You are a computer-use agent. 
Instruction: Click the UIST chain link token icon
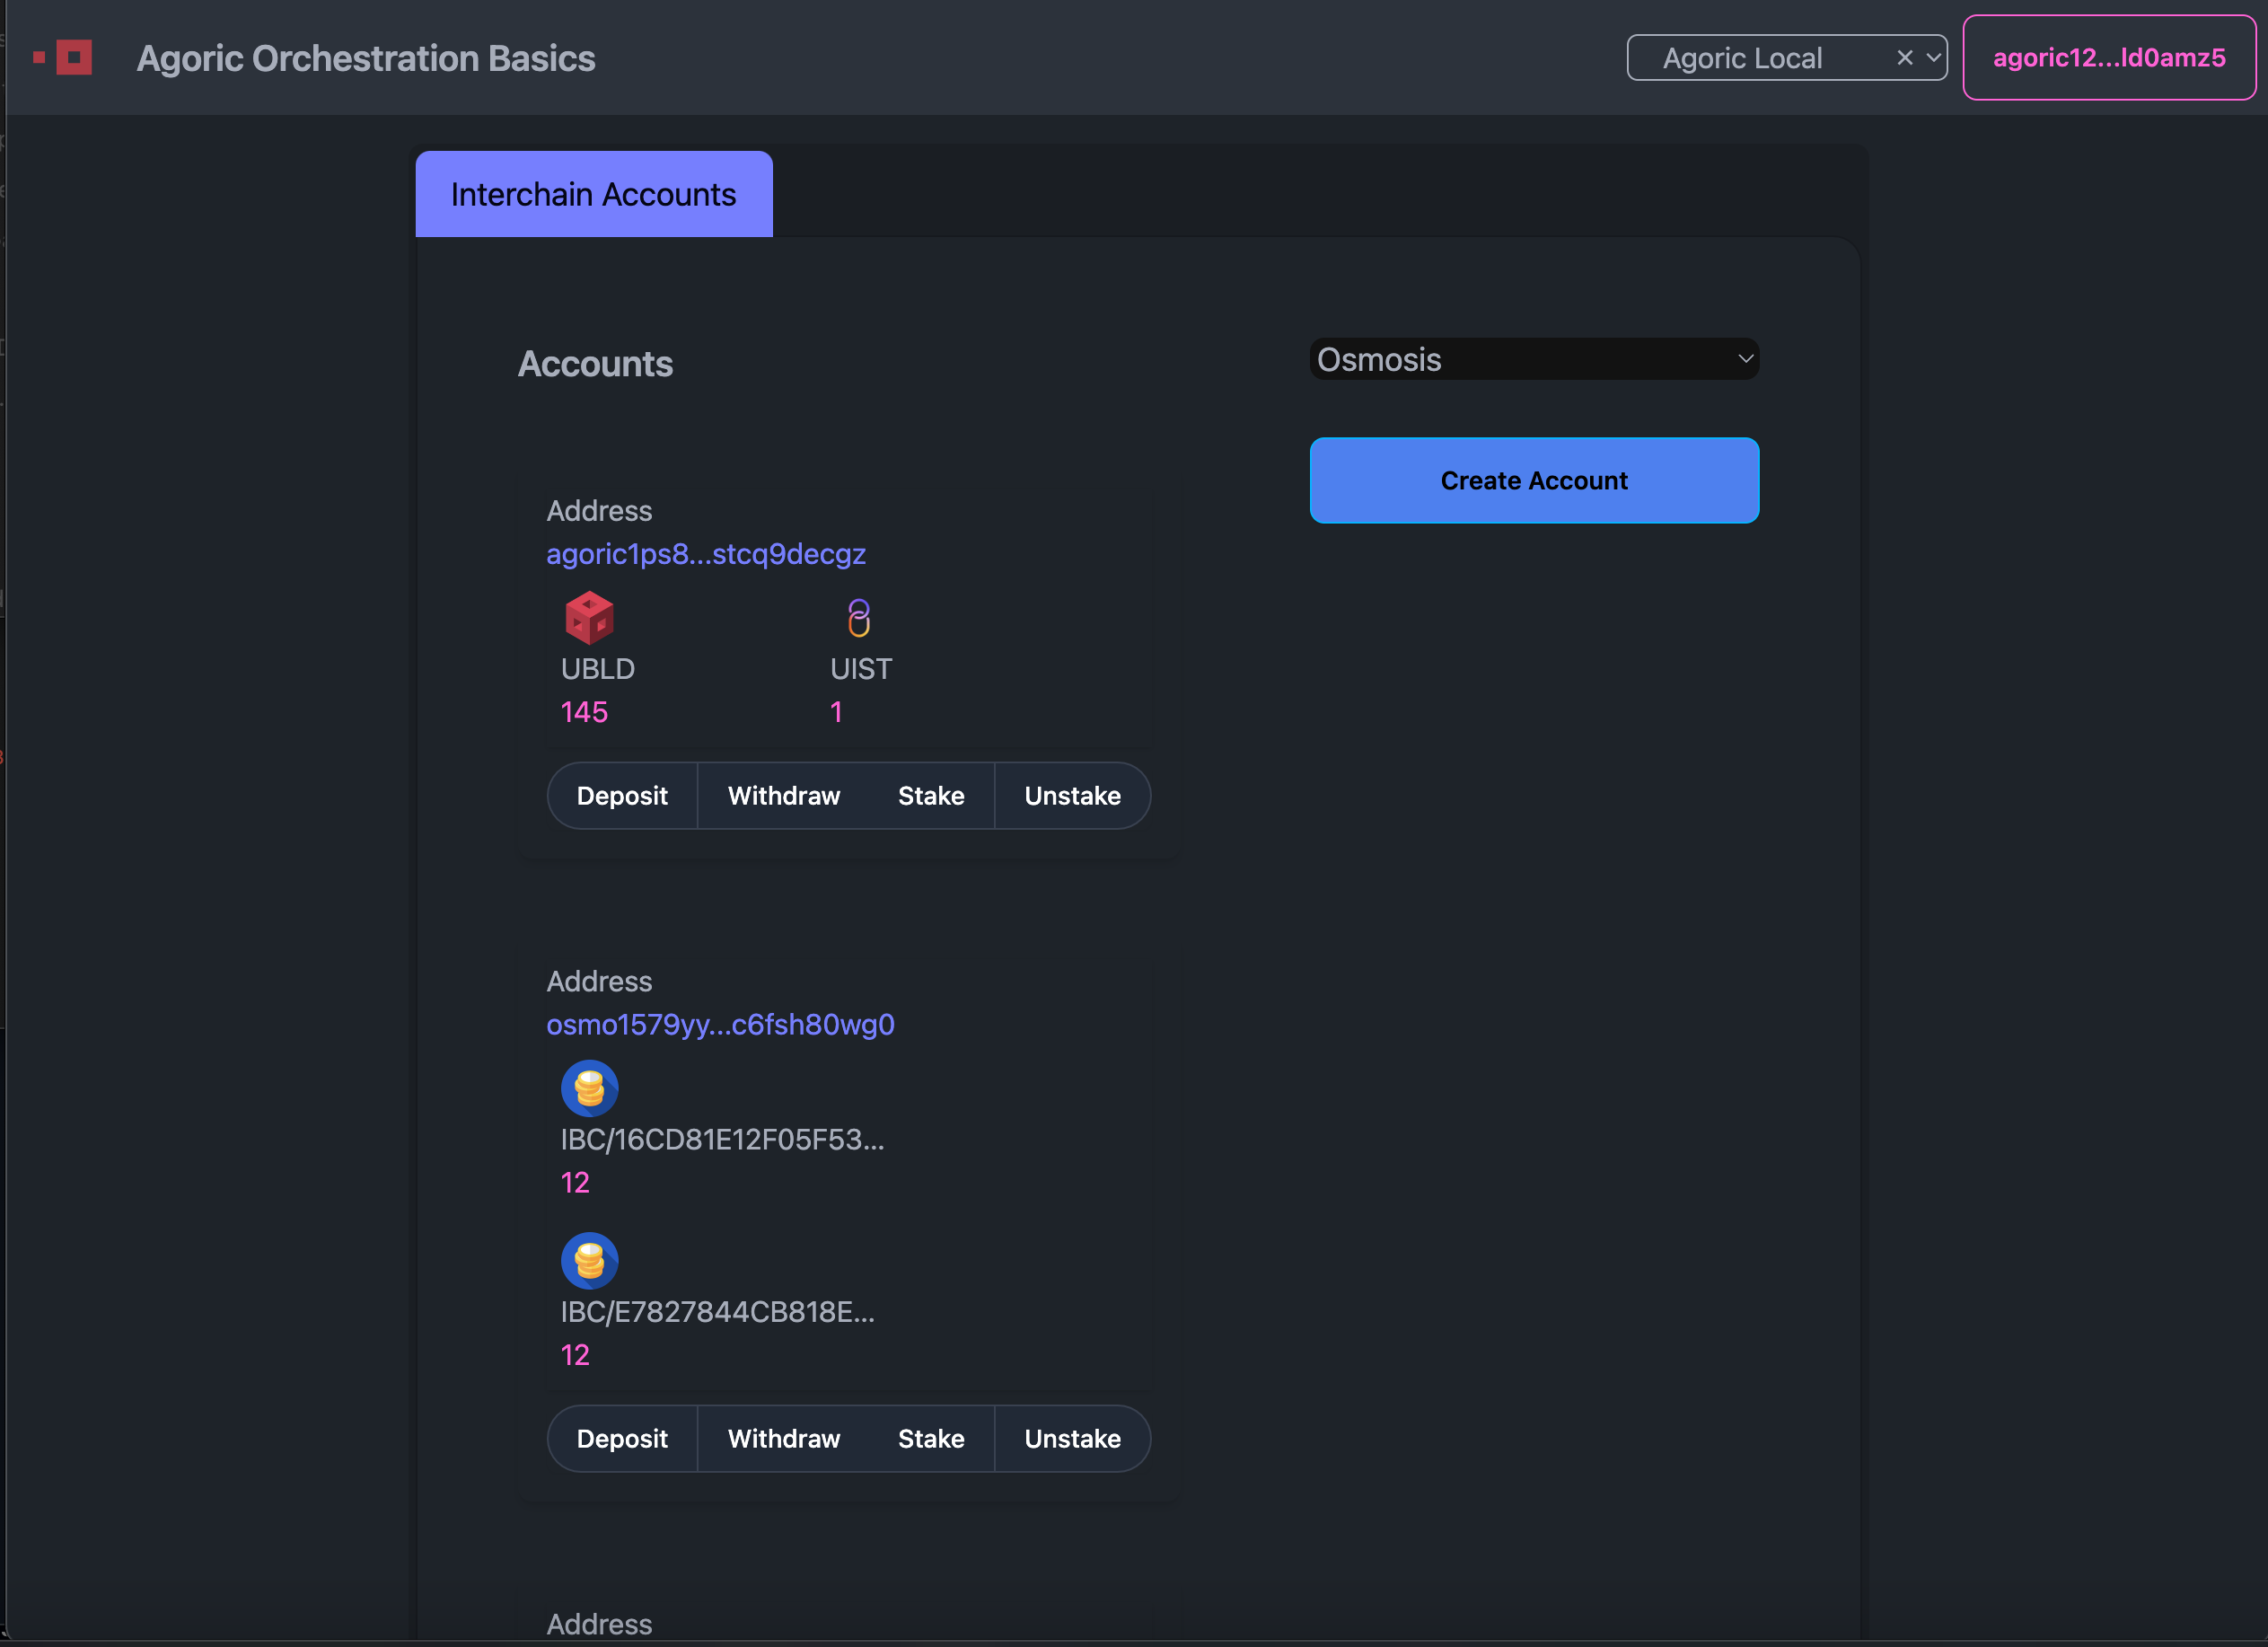tap(858, 617)
